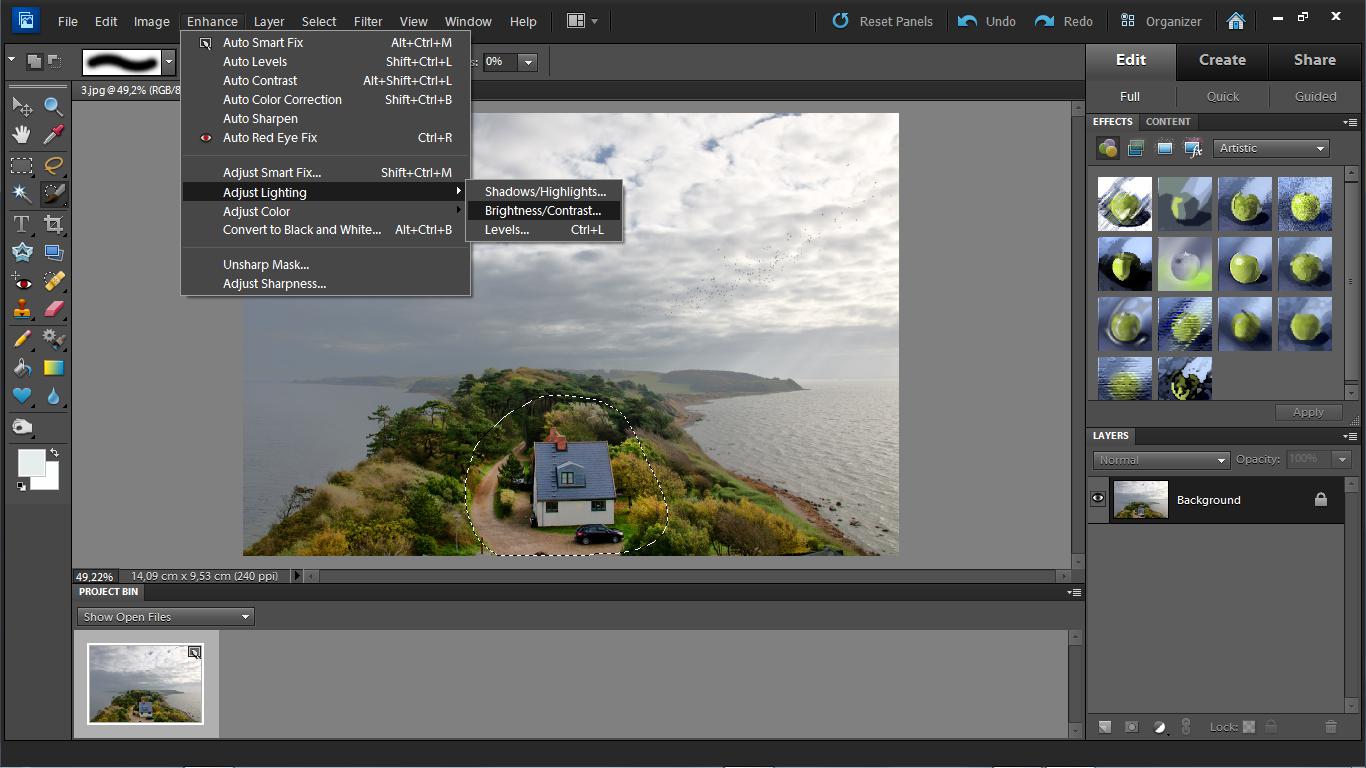The image size is (1366, 768).
Task: Select the Zoom magnifier tool
Action: pyautogui.click(x=53, y=106)
